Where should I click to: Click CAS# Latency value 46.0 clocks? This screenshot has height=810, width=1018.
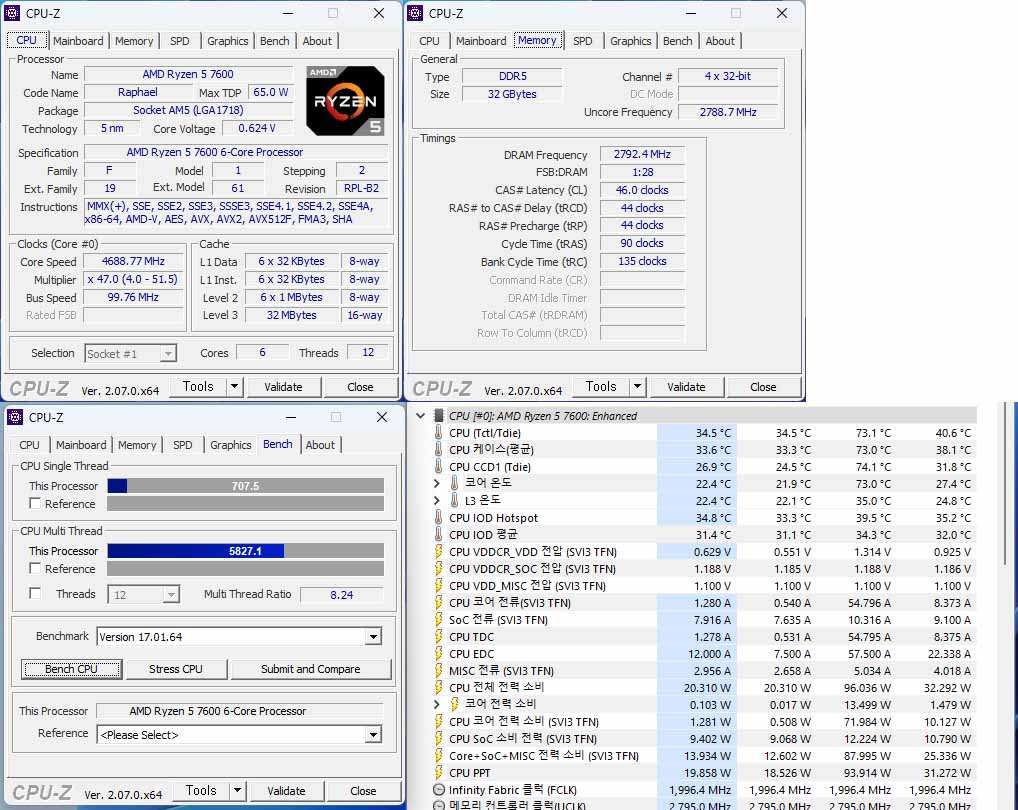(x=642, y=190)
